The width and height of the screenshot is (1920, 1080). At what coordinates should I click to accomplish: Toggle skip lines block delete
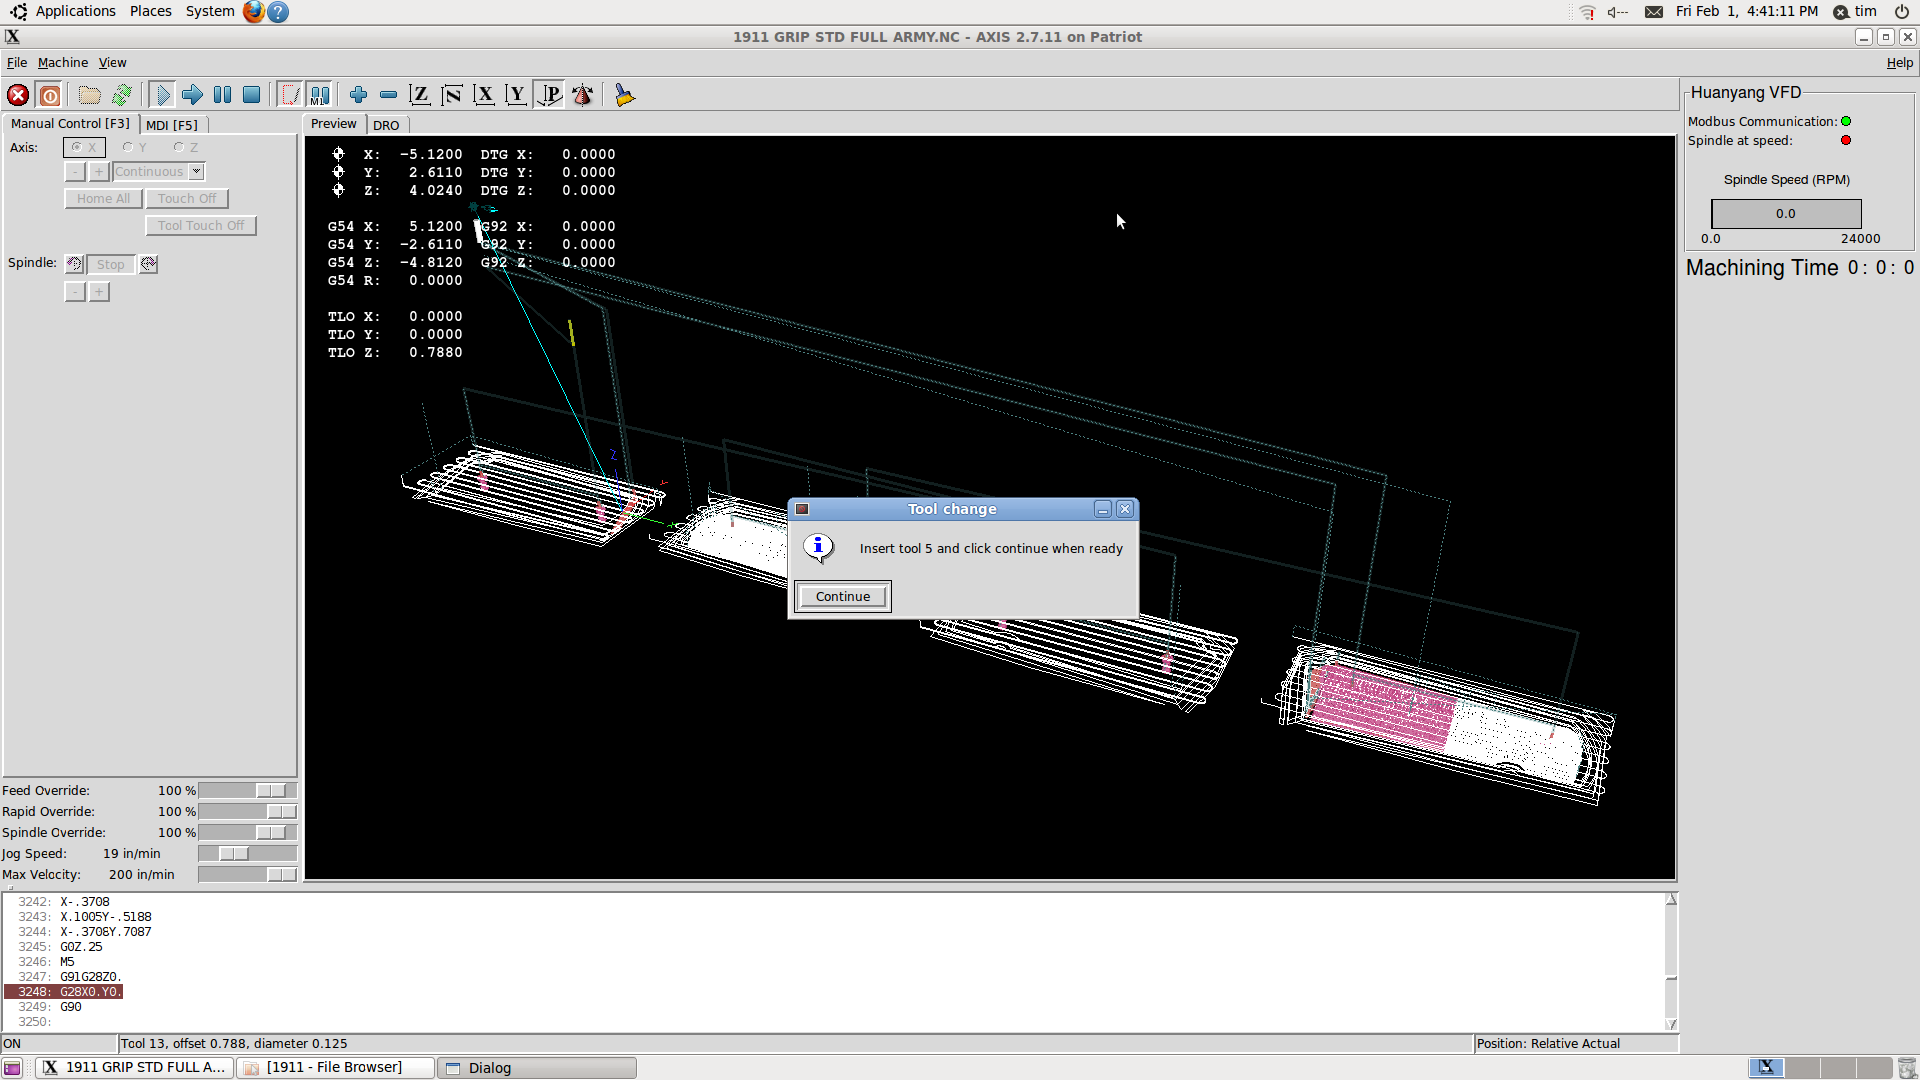pos(290,95)
